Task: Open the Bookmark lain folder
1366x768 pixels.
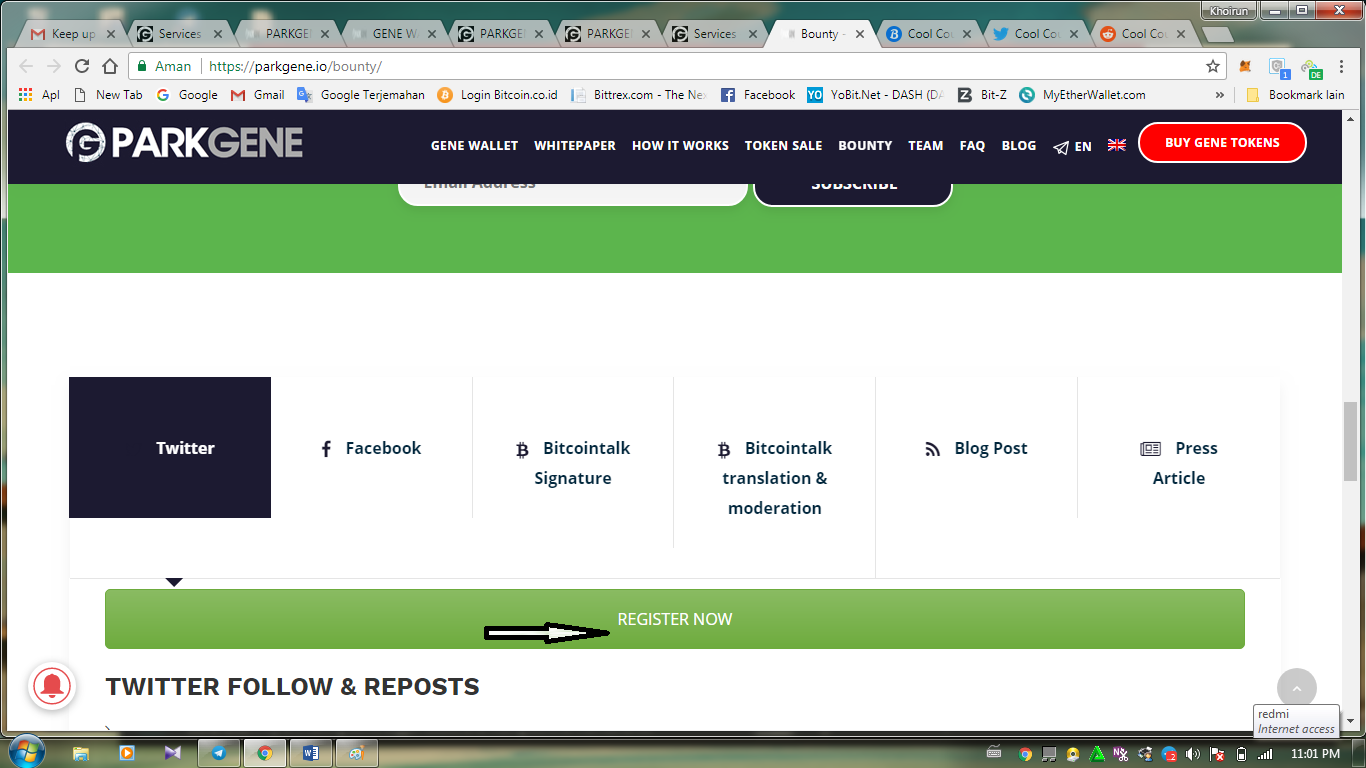Action: 1295,95
